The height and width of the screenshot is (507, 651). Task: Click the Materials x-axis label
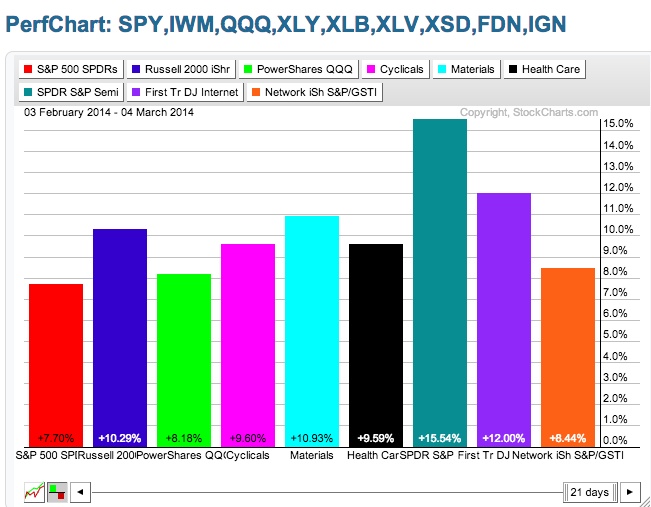click(312, 455)
